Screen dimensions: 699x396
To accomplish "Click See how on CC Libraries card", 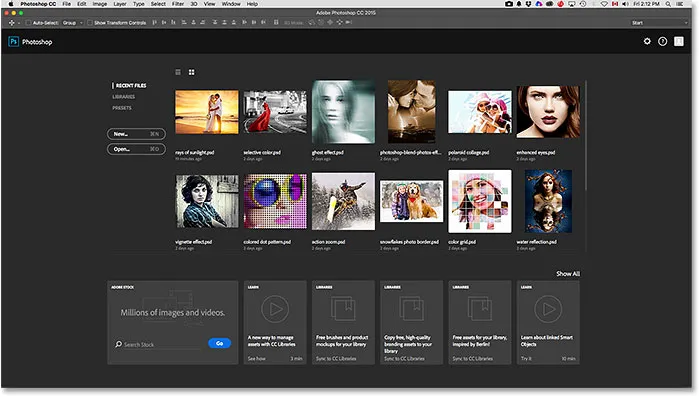I will tap(257, 359).
